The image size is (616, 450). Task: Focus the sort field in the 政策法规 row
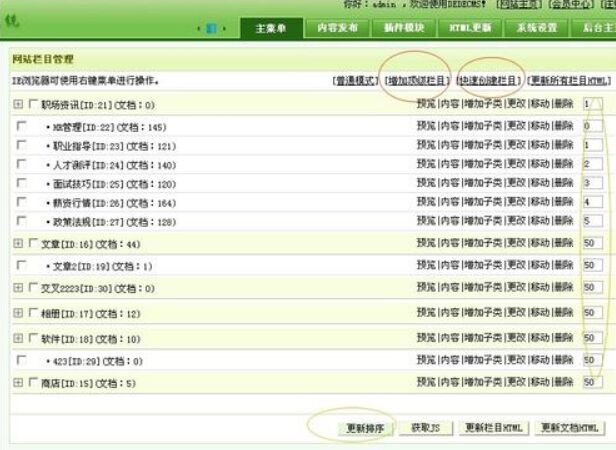[592, 221]
